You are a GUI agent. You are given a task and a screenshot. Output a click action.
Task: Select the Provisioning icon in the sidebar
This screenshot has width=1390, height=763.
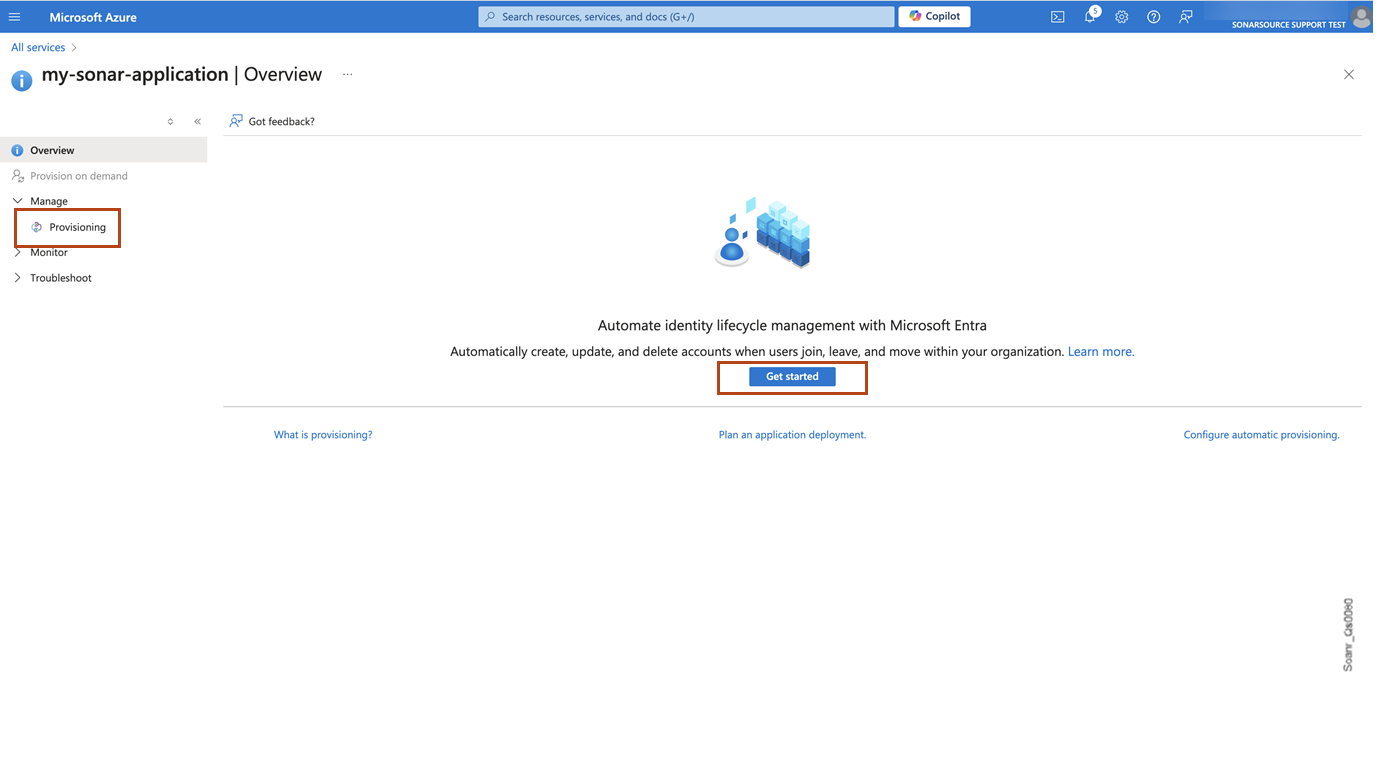36,227
